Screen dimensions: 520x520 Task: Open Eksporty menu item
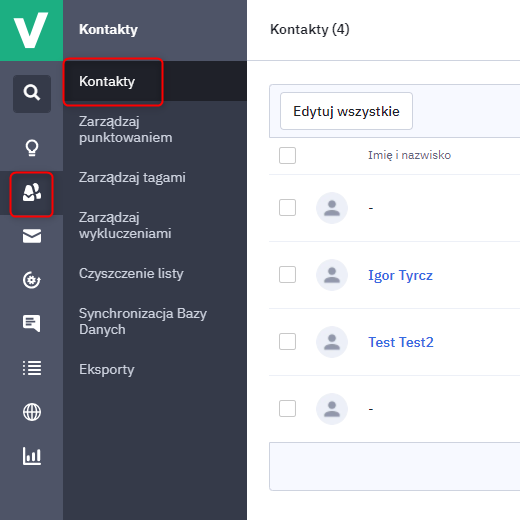107,369
